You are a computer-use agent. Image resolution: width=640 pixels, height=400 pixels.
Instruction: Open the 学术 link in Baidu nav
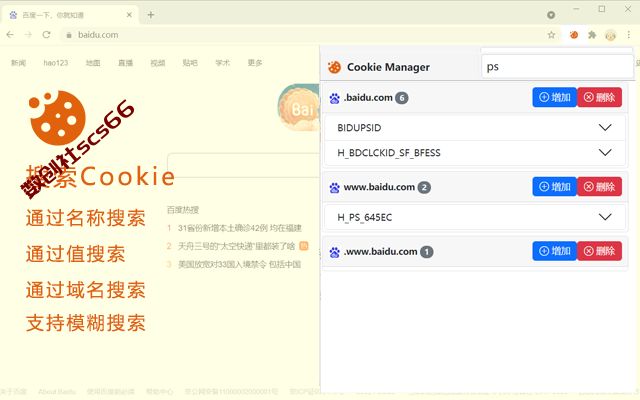[222, 63]
